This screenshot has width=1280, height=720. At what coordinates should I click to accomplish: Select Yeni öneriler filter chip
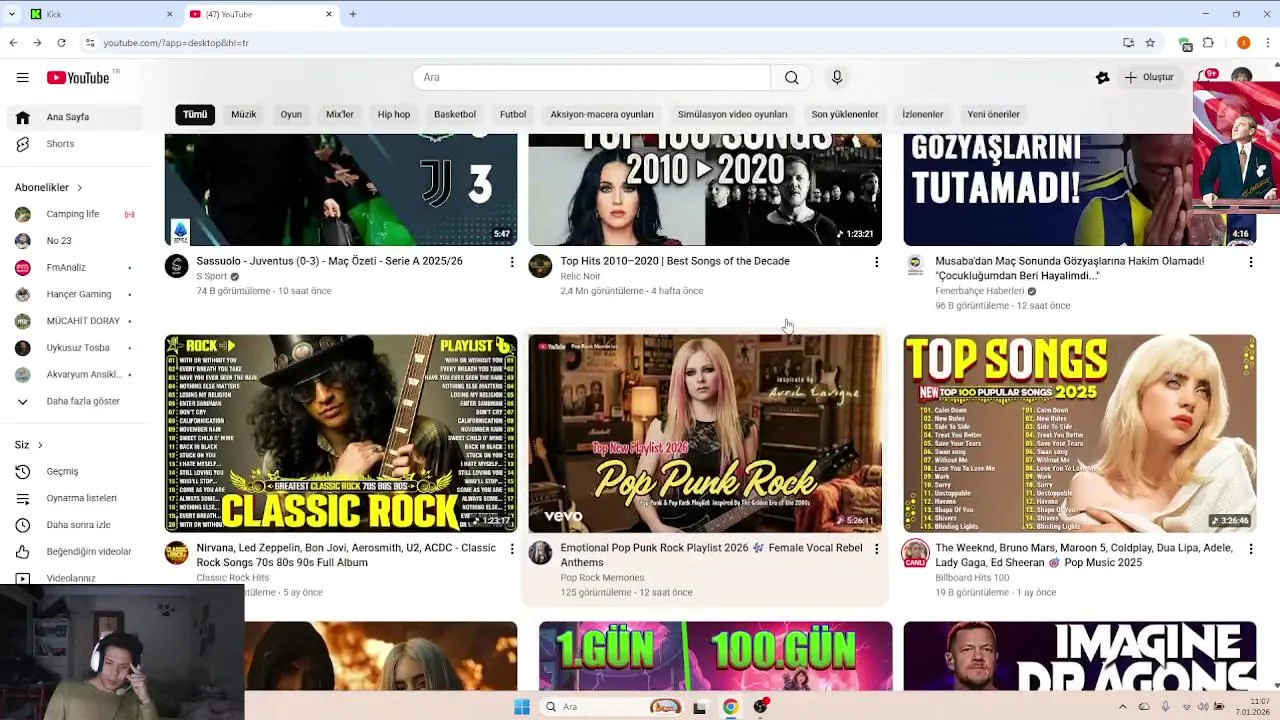(x=994, y=114)
